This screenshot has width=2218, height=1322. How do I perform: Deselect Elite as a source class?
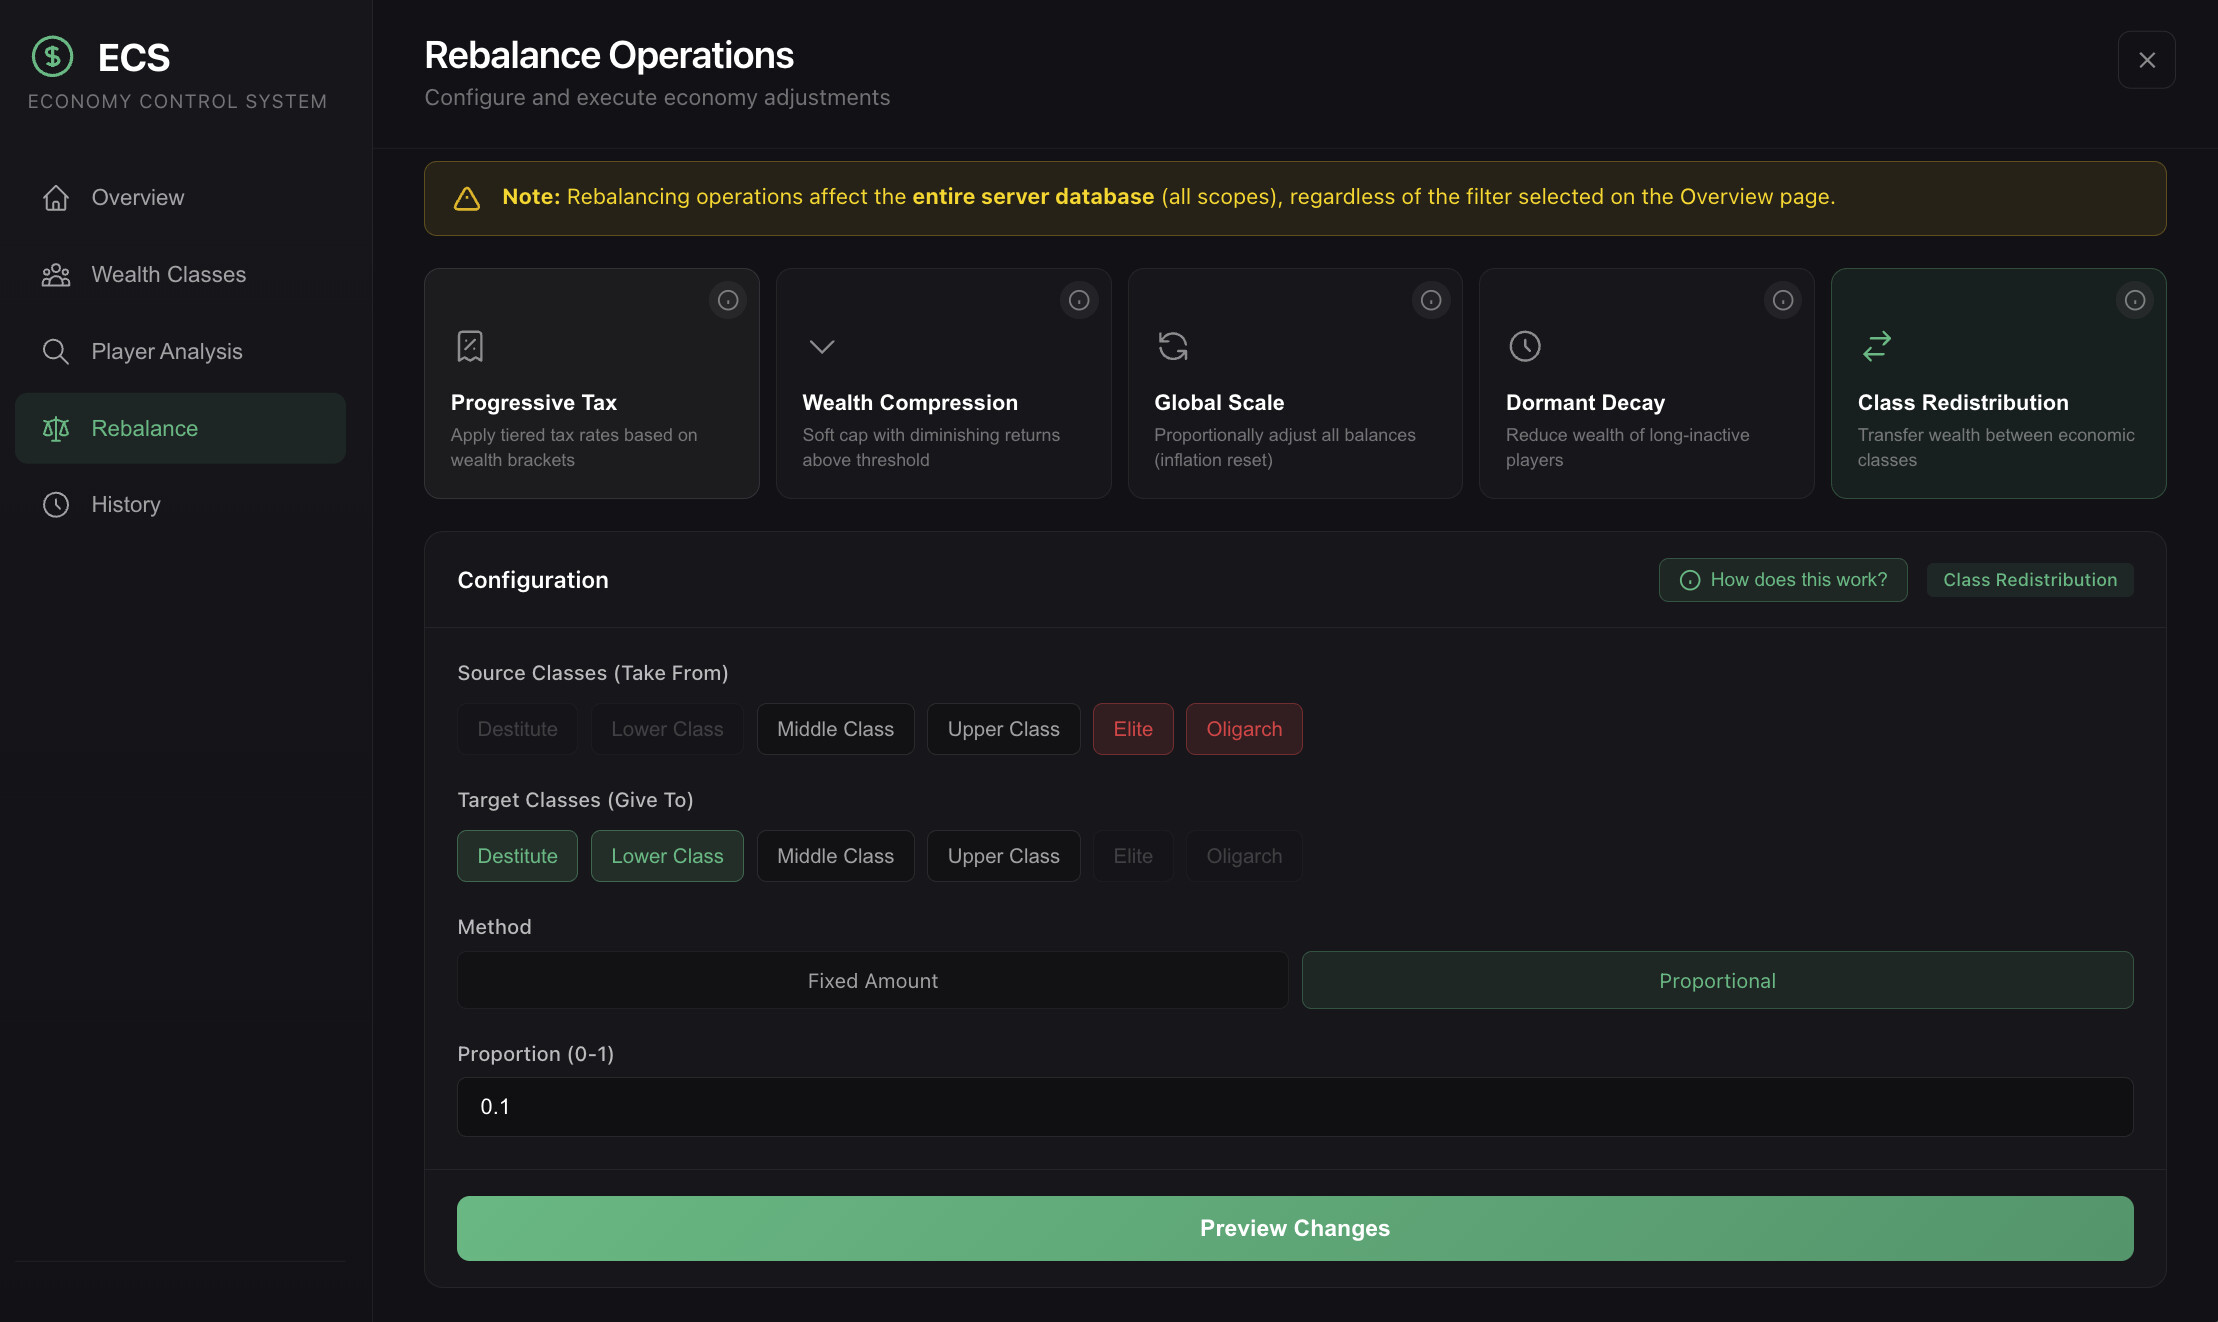(x=1133, y=729)
